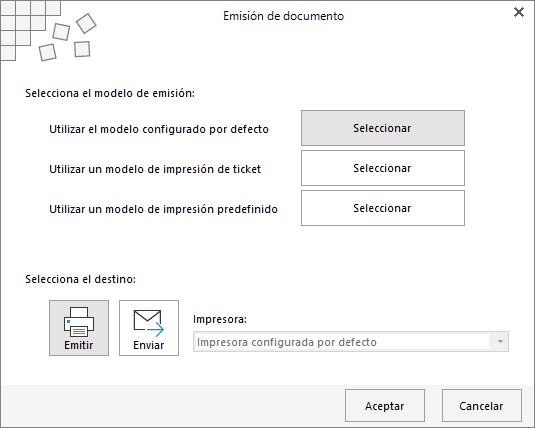
Task: Click the 'Selecciona el modelo de emisión:' heading
Action: click(110, 93)
